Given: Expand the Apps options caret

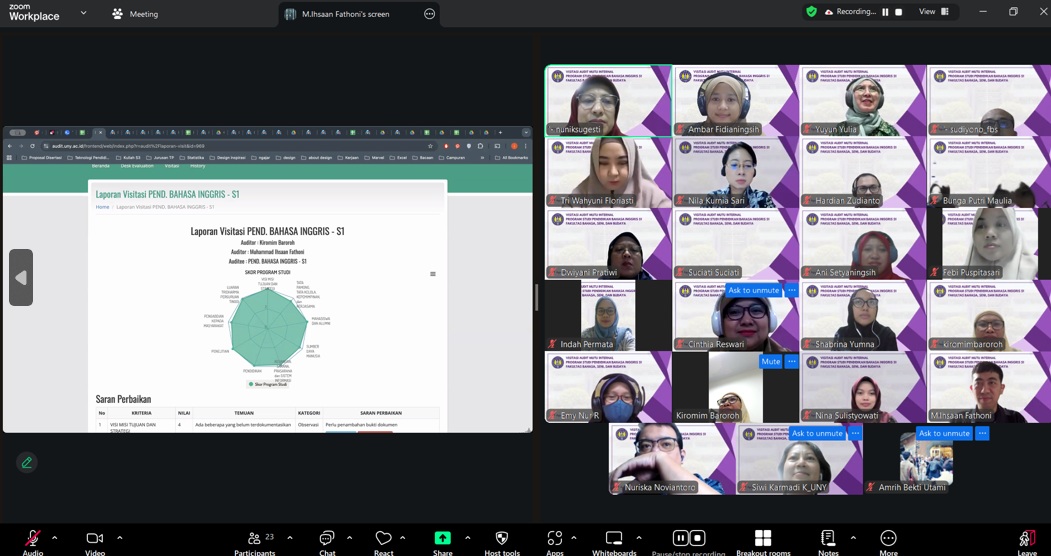Looking at the screenshot, I should tap(574, 537).
